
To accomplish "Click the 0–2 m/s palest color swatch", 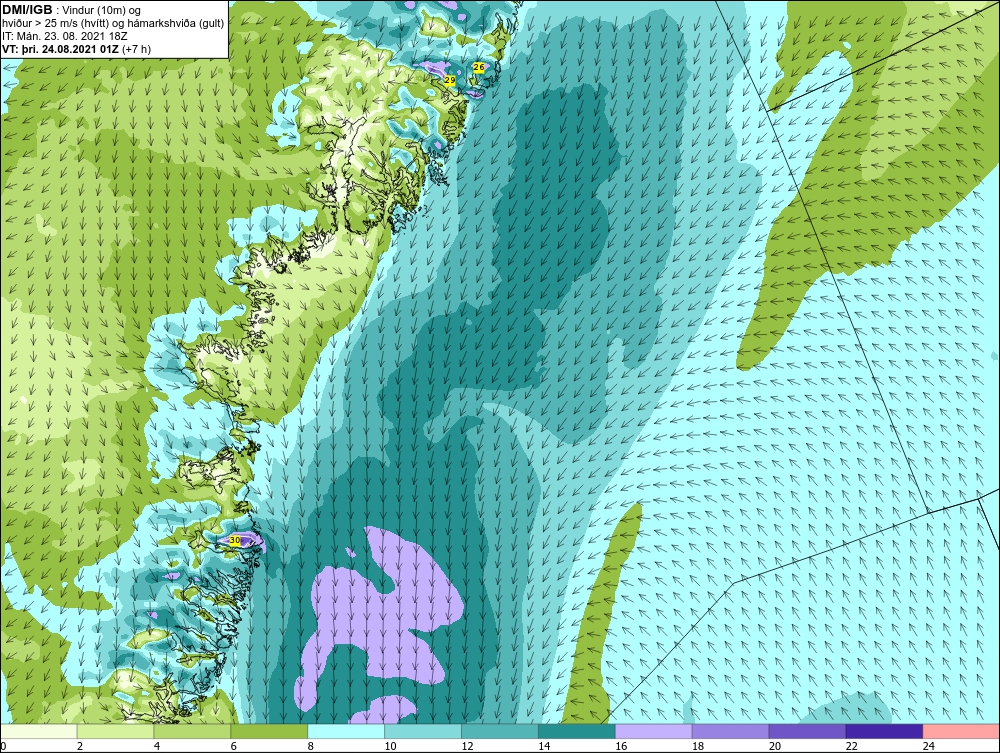I will [39, 731].
